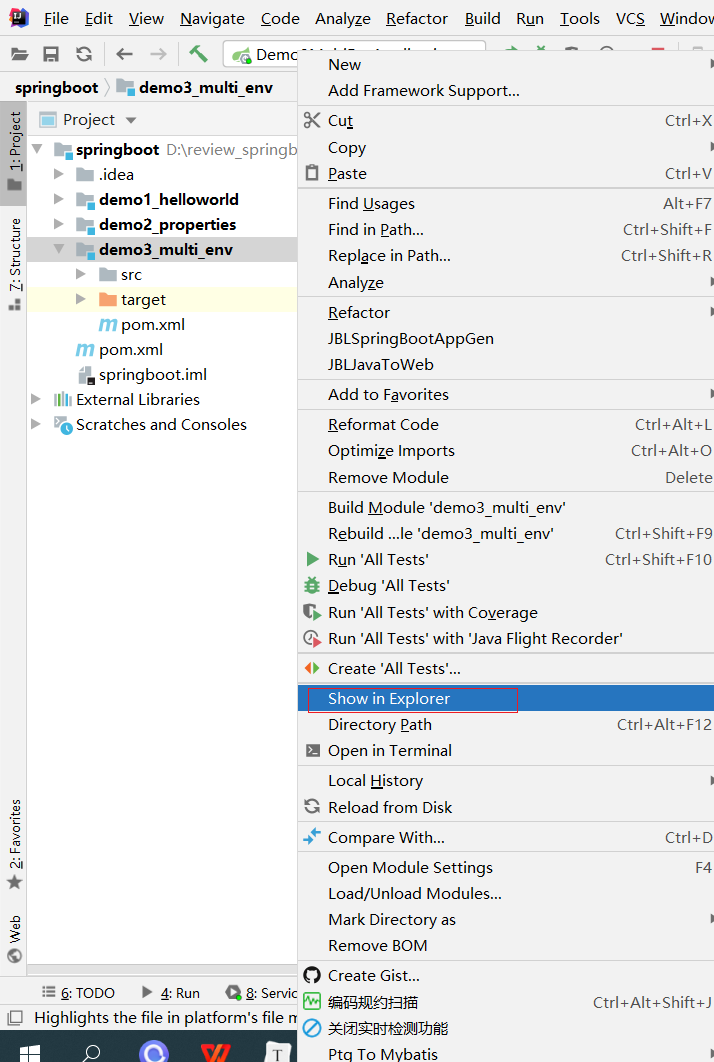This screenshot has width=714, height=1062.
Task: Click springboot in the navigation breadcrumb
Action: [x=57, y=87]
